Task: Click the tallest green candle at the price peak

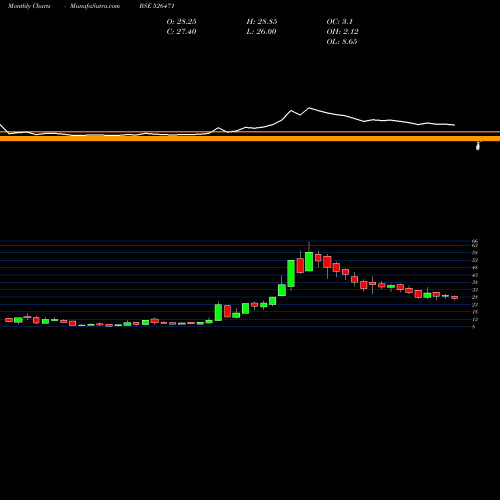Action: coord(309,261)
